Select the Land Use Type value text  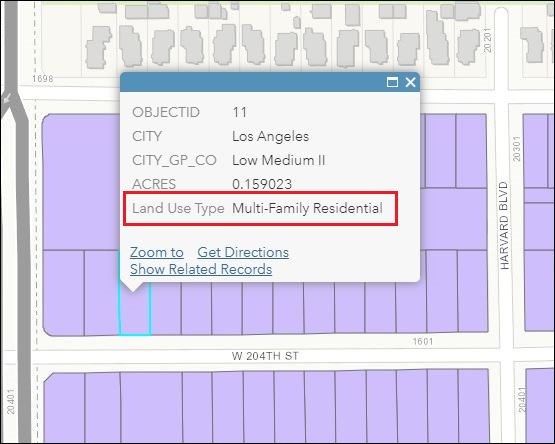307,208
